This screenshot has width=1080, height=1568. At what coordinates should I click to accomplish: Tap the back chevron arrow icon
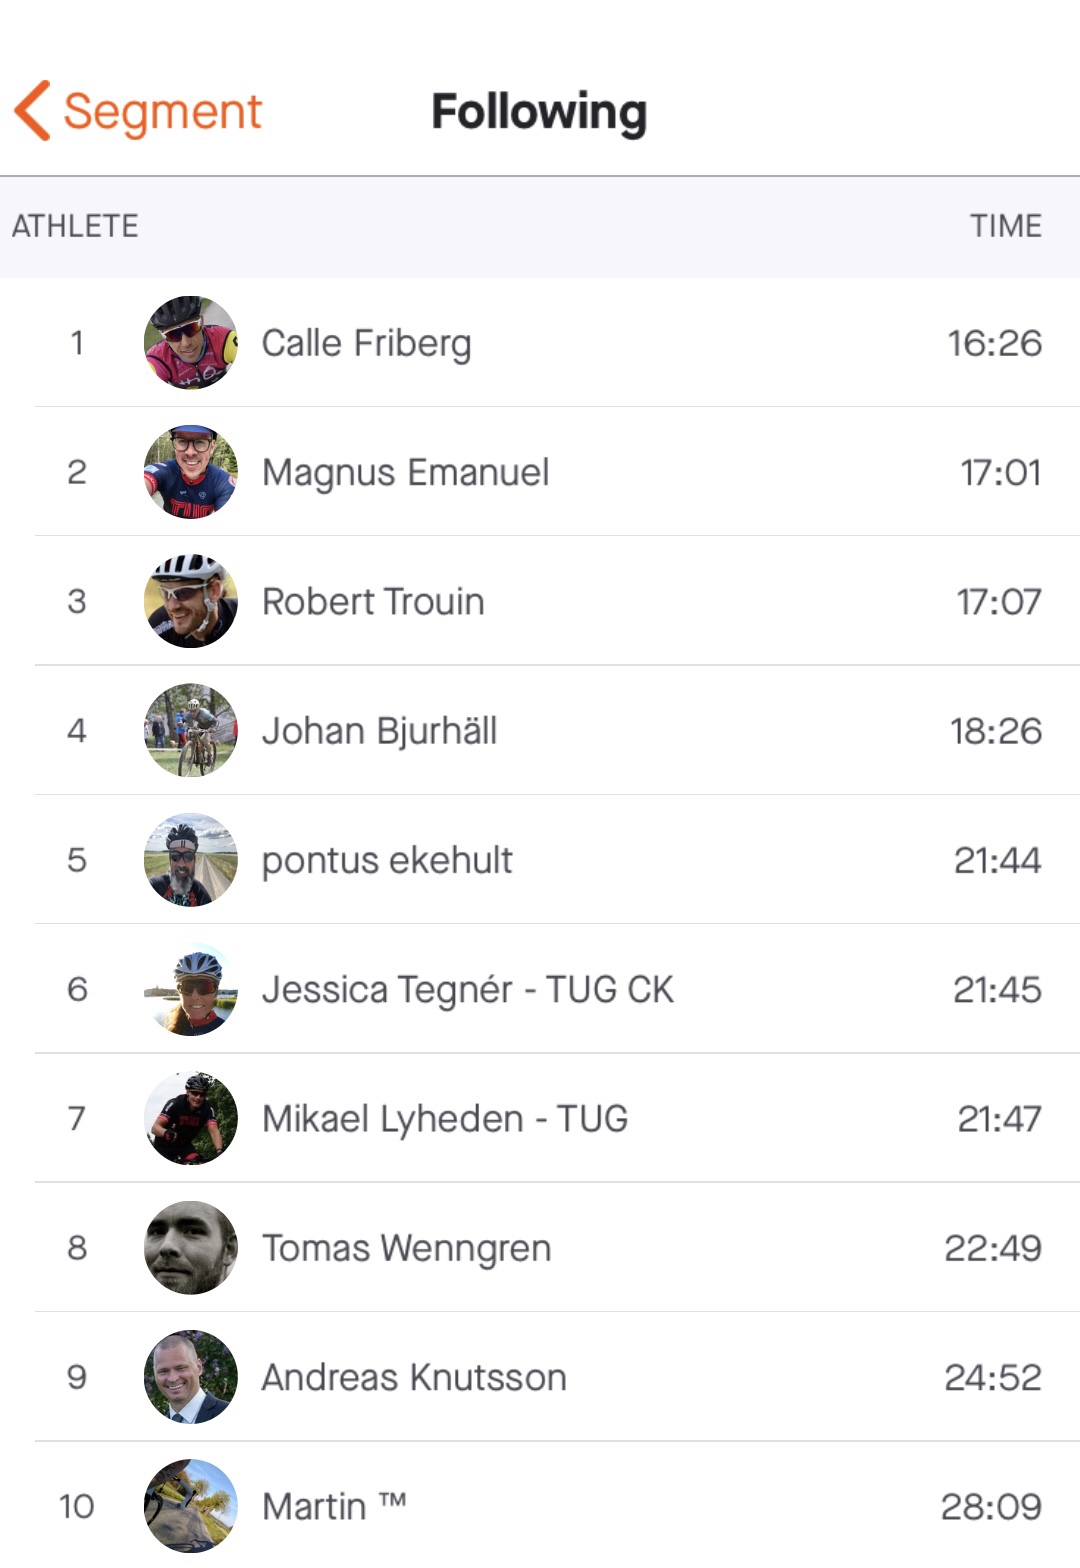(33, 111)
